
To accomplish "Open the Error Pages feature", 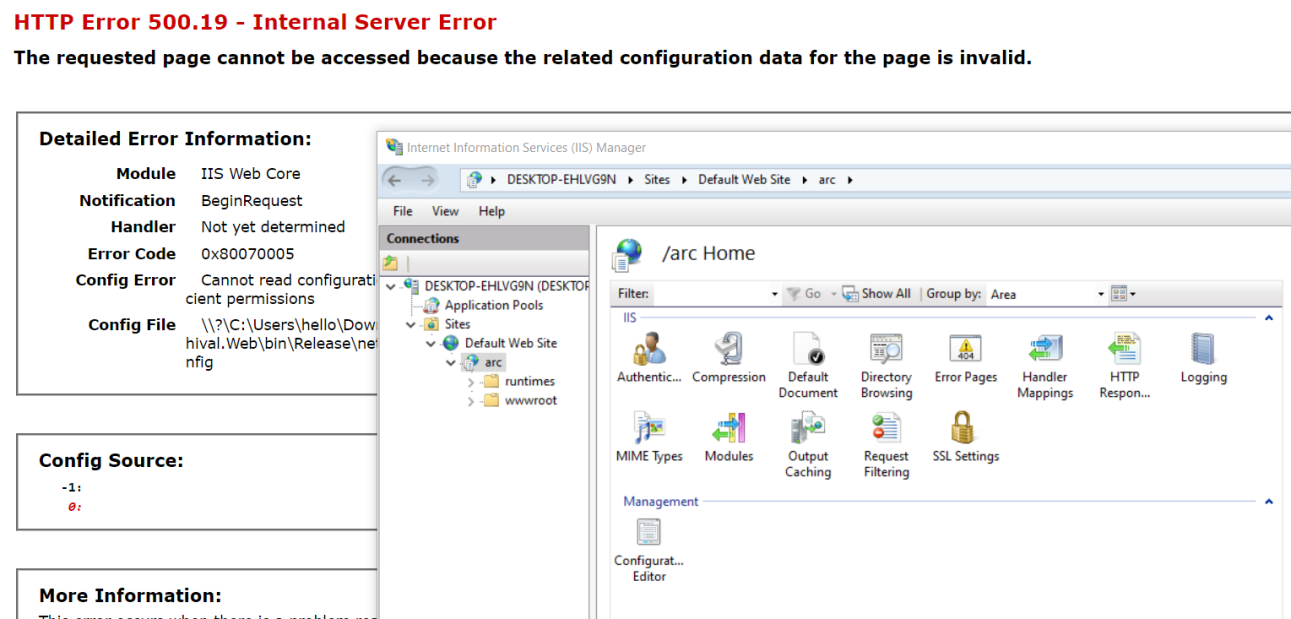I will tap(965, 359).
